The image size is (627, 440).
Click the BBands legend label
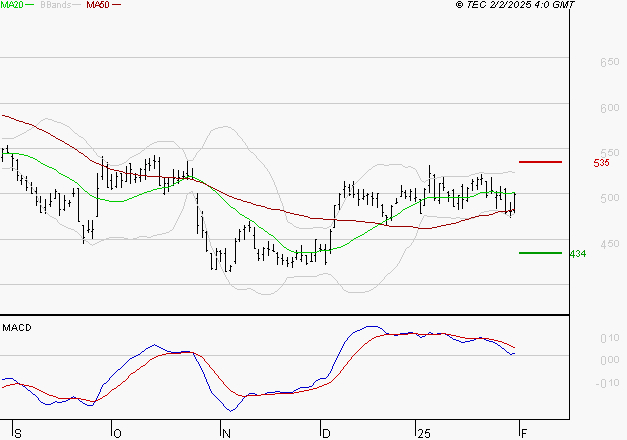(56, 5)
